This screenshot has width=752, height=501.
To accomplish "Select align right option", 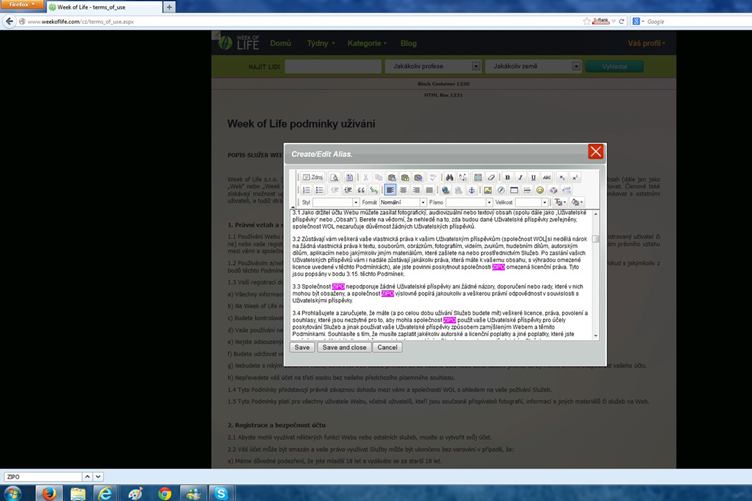I will tap(416, 190).
